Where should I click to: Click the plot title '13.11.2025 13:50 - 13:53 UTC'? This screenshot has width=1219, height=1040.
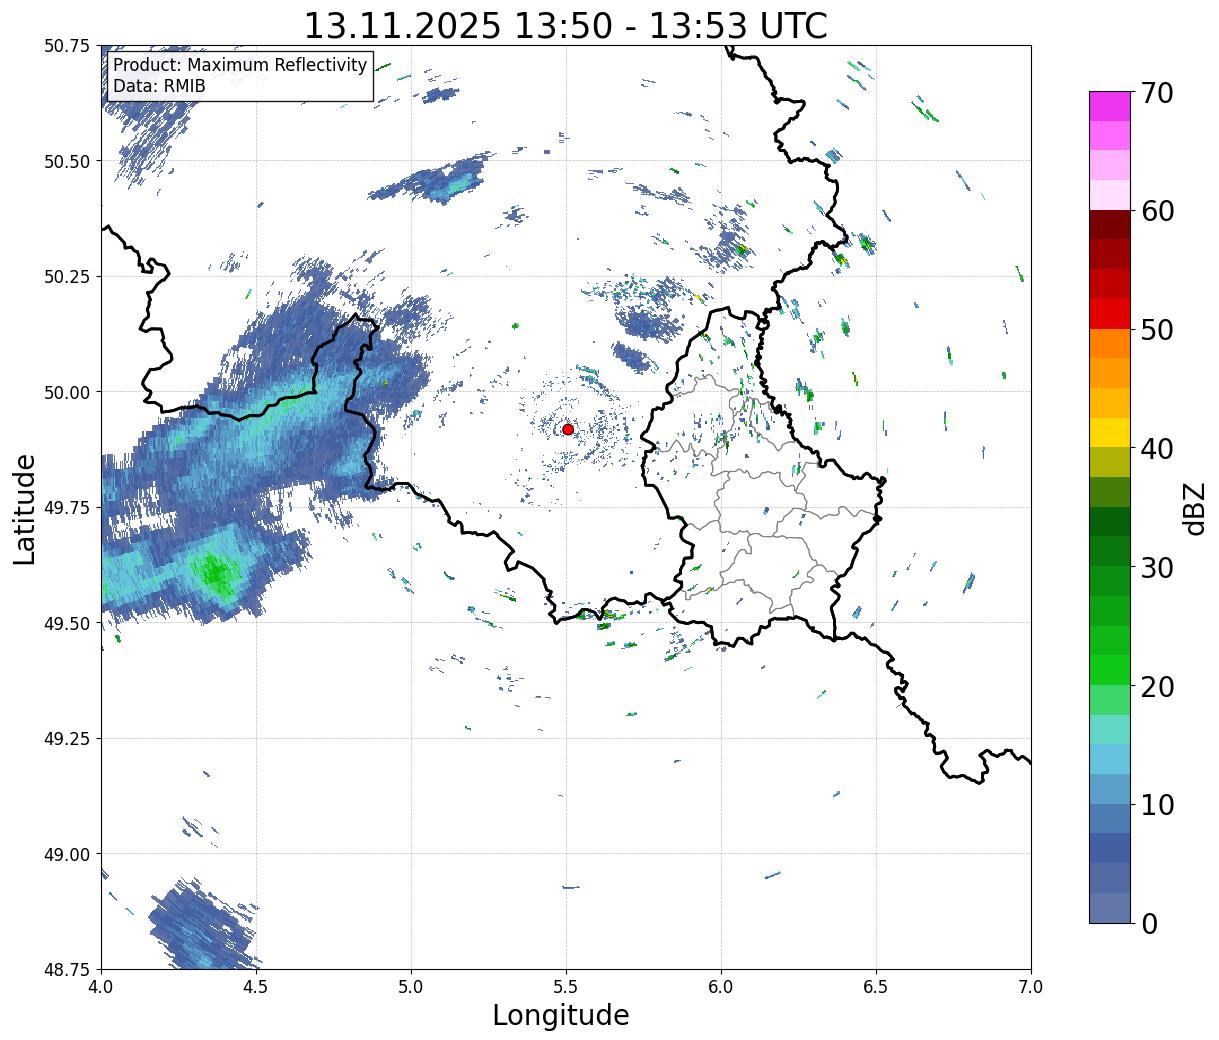pyautogui.click(x=565, y=25)
